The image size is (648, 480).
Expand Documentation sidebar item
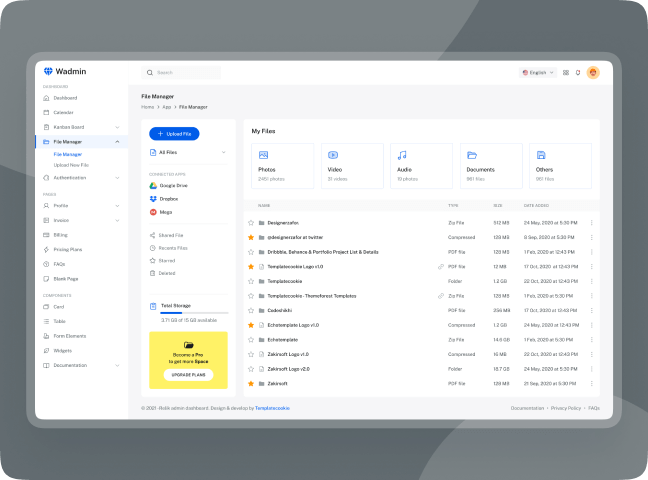click(x=117, y=365)
